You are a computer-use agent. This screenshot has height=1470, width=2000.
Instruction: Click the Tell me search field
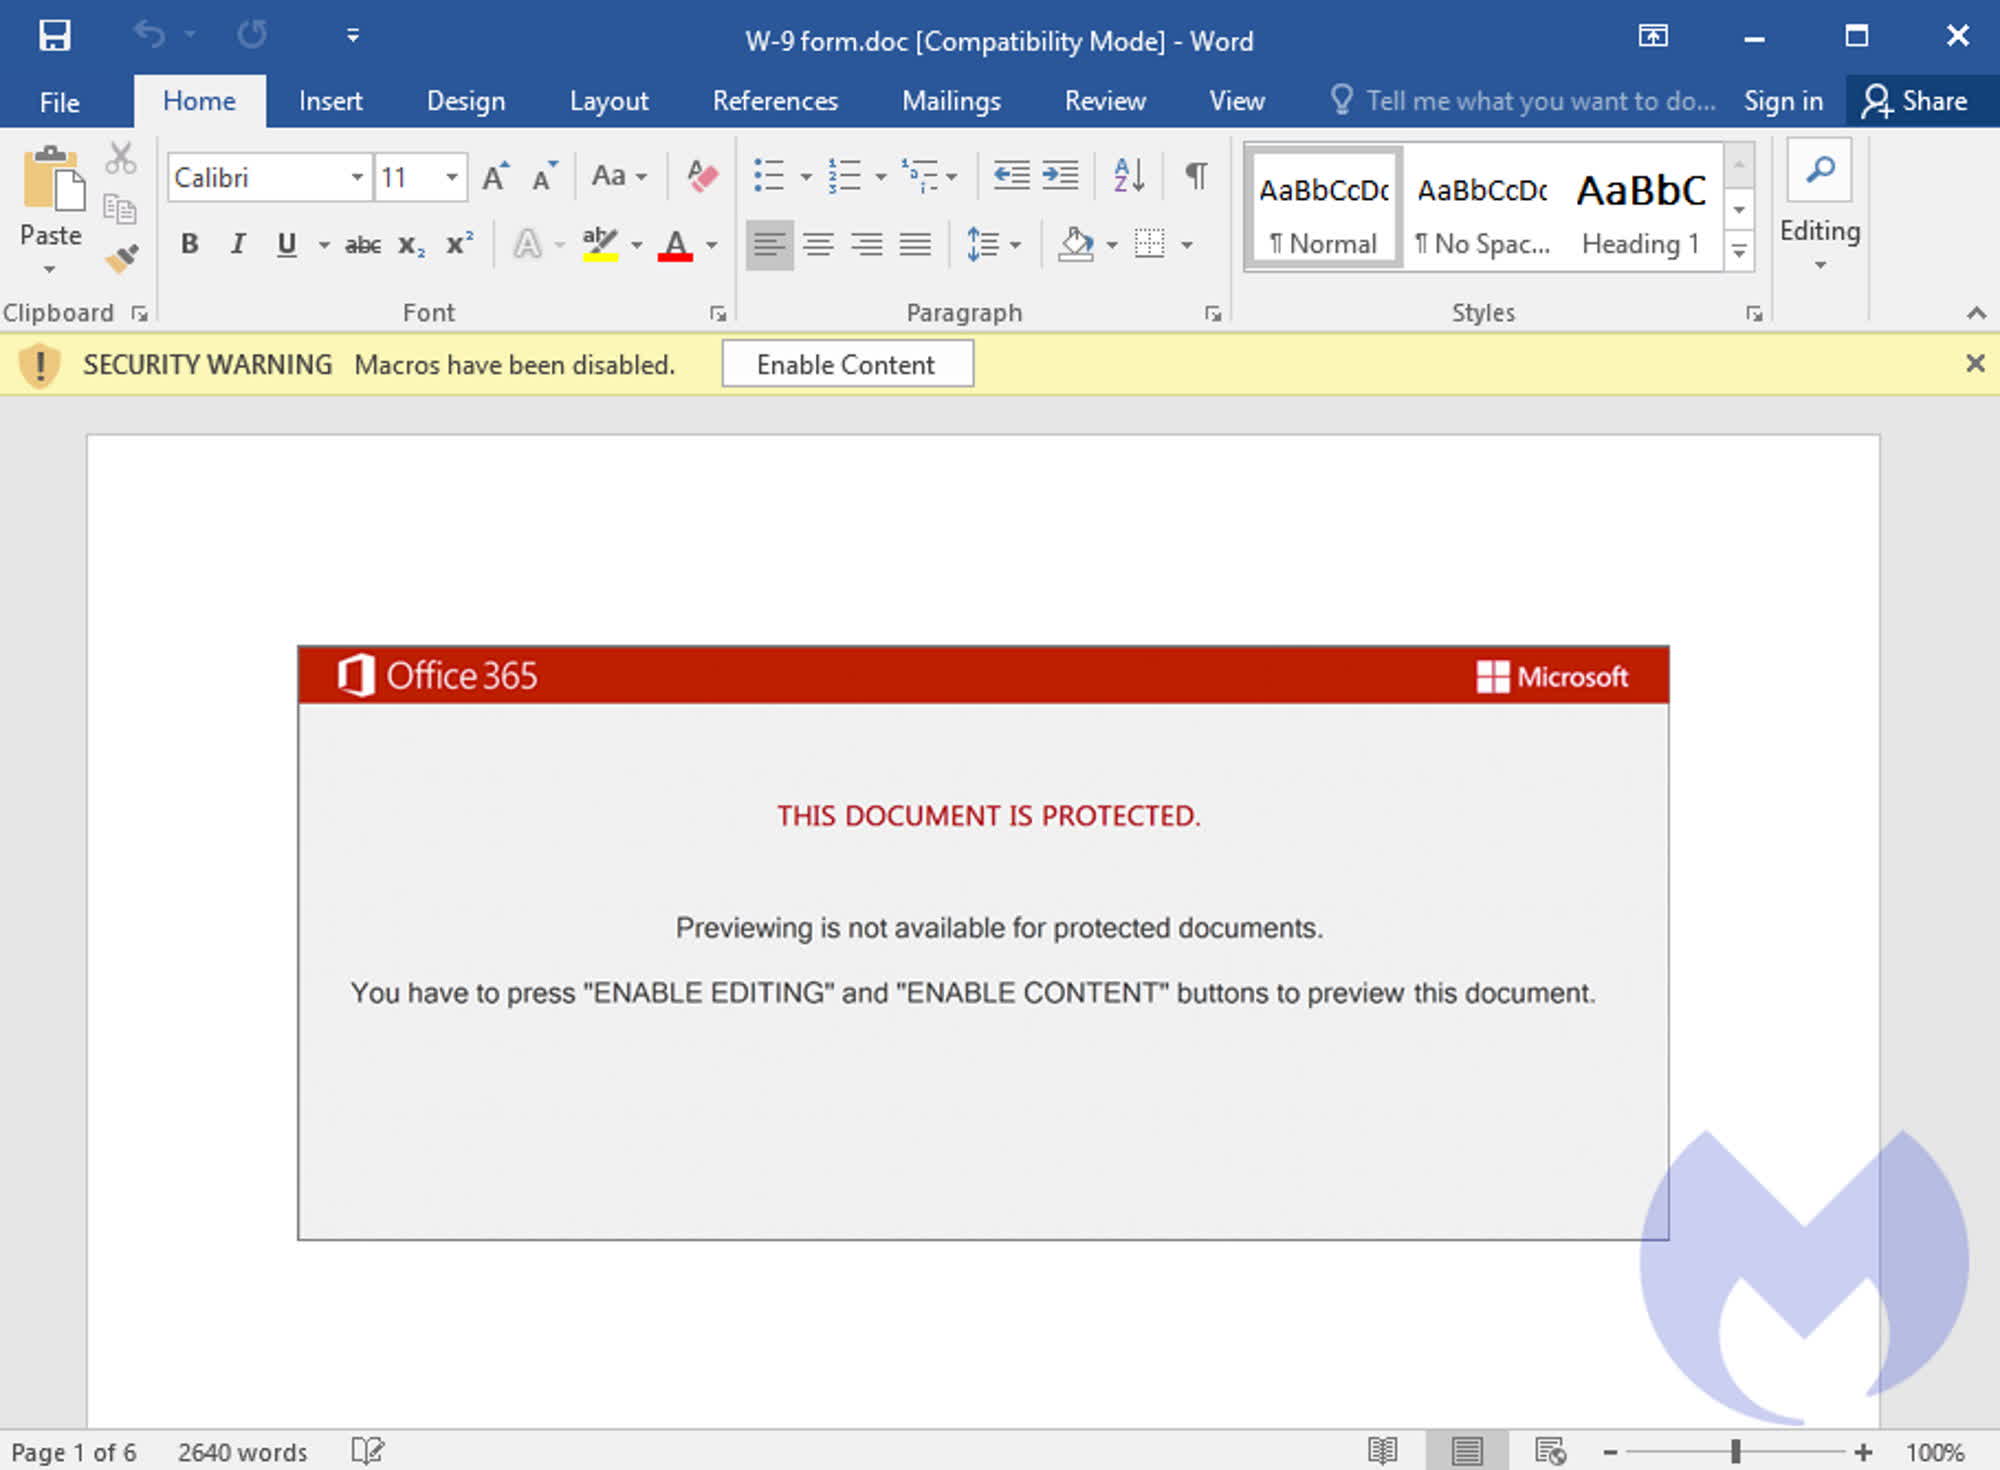pos(1538,101)
